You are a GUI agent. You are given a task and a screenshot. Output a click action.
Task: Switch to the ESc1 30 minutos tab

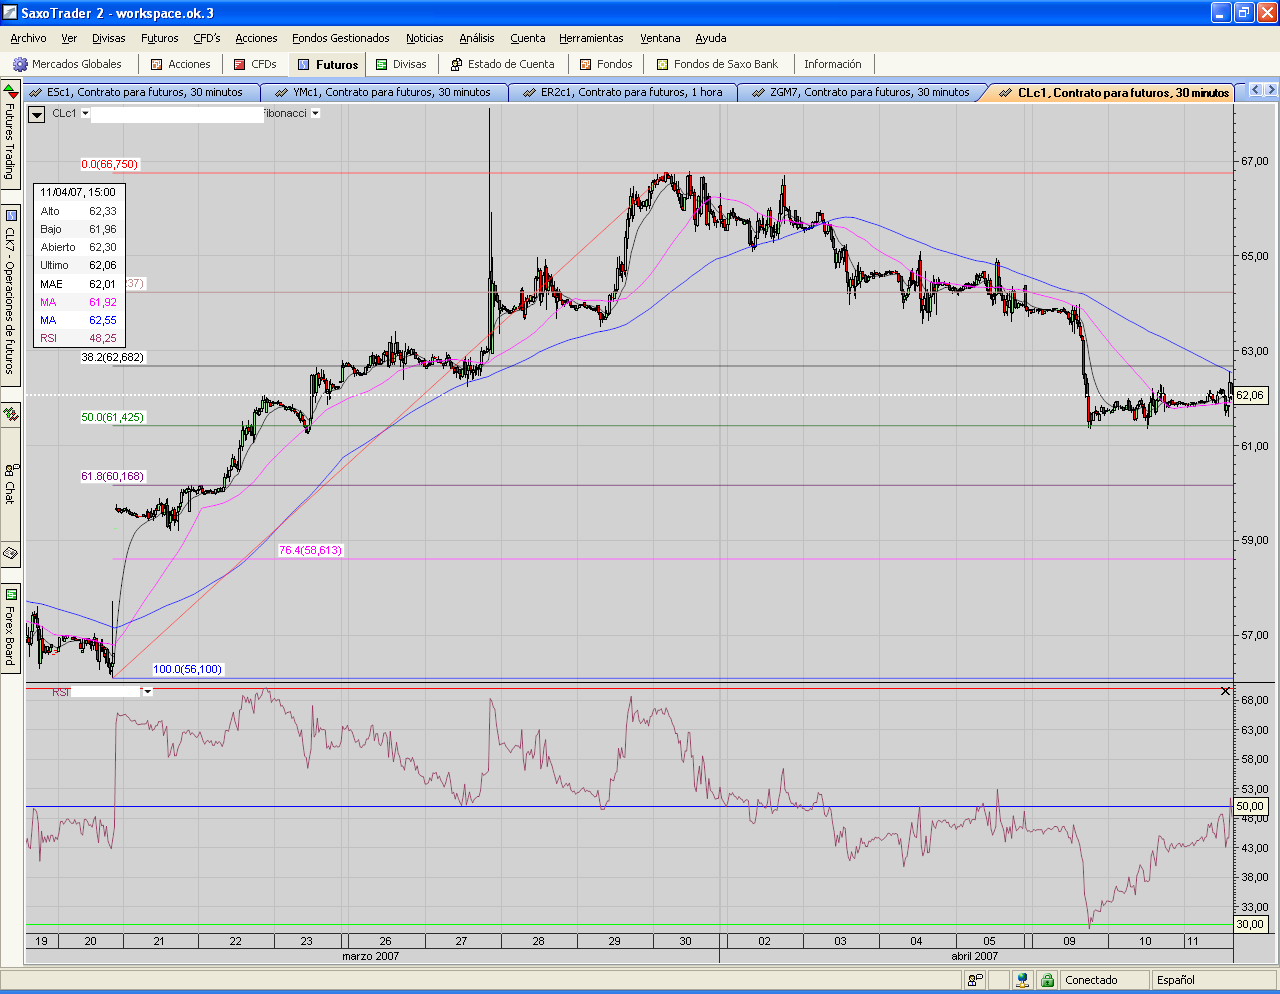144,92
